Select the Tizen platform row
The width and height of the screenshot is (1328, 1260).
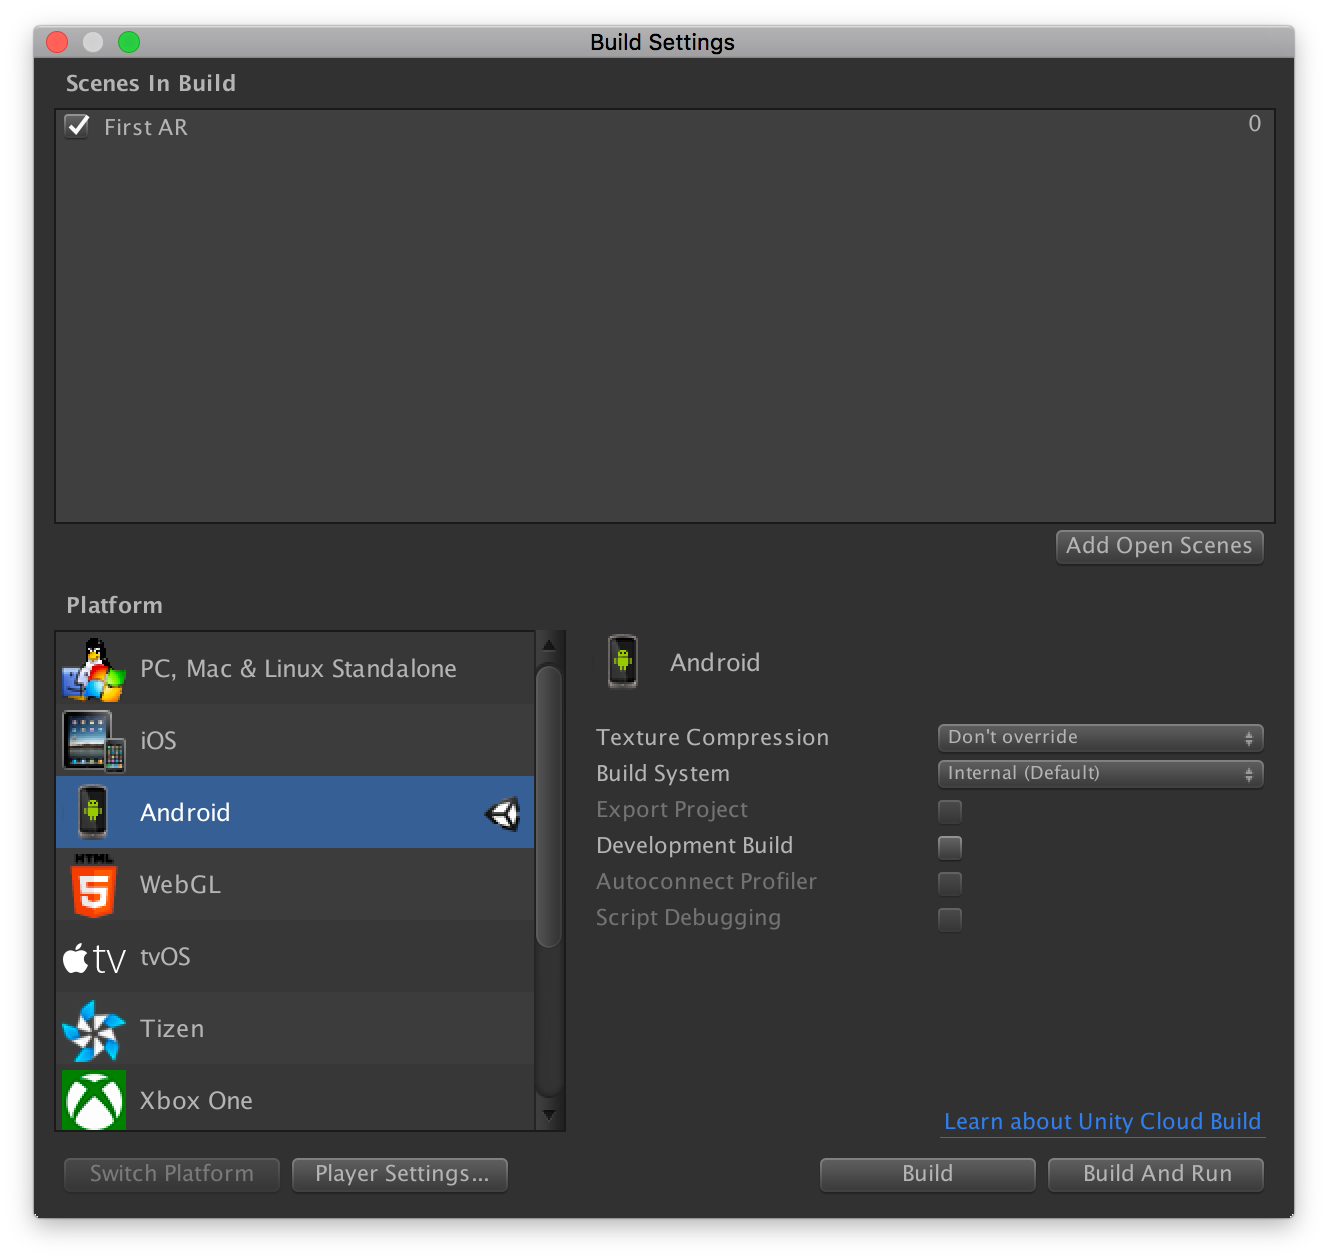click(x=295, y=1029)
